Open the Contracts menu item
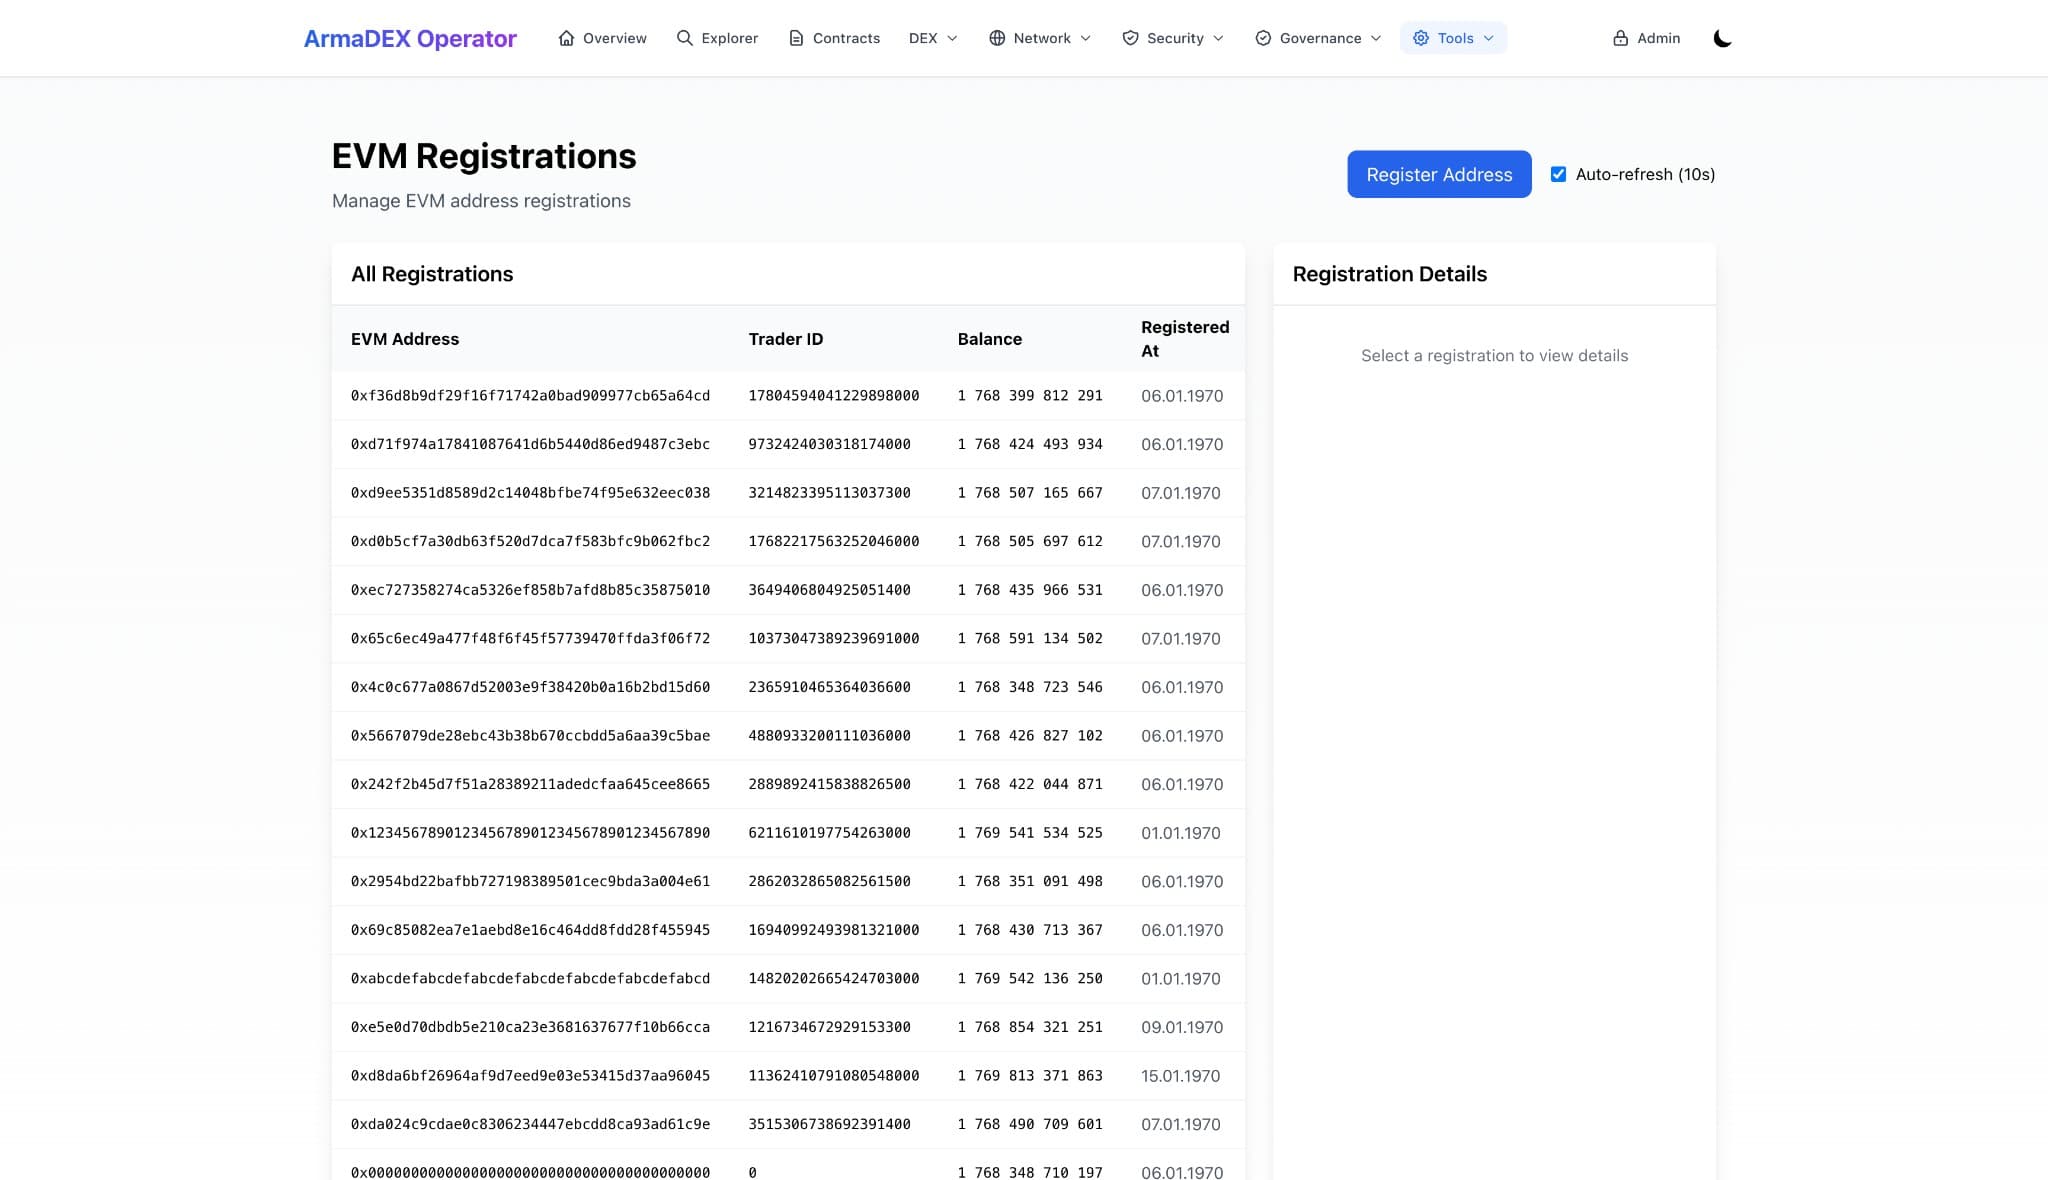 coord(846,38)
